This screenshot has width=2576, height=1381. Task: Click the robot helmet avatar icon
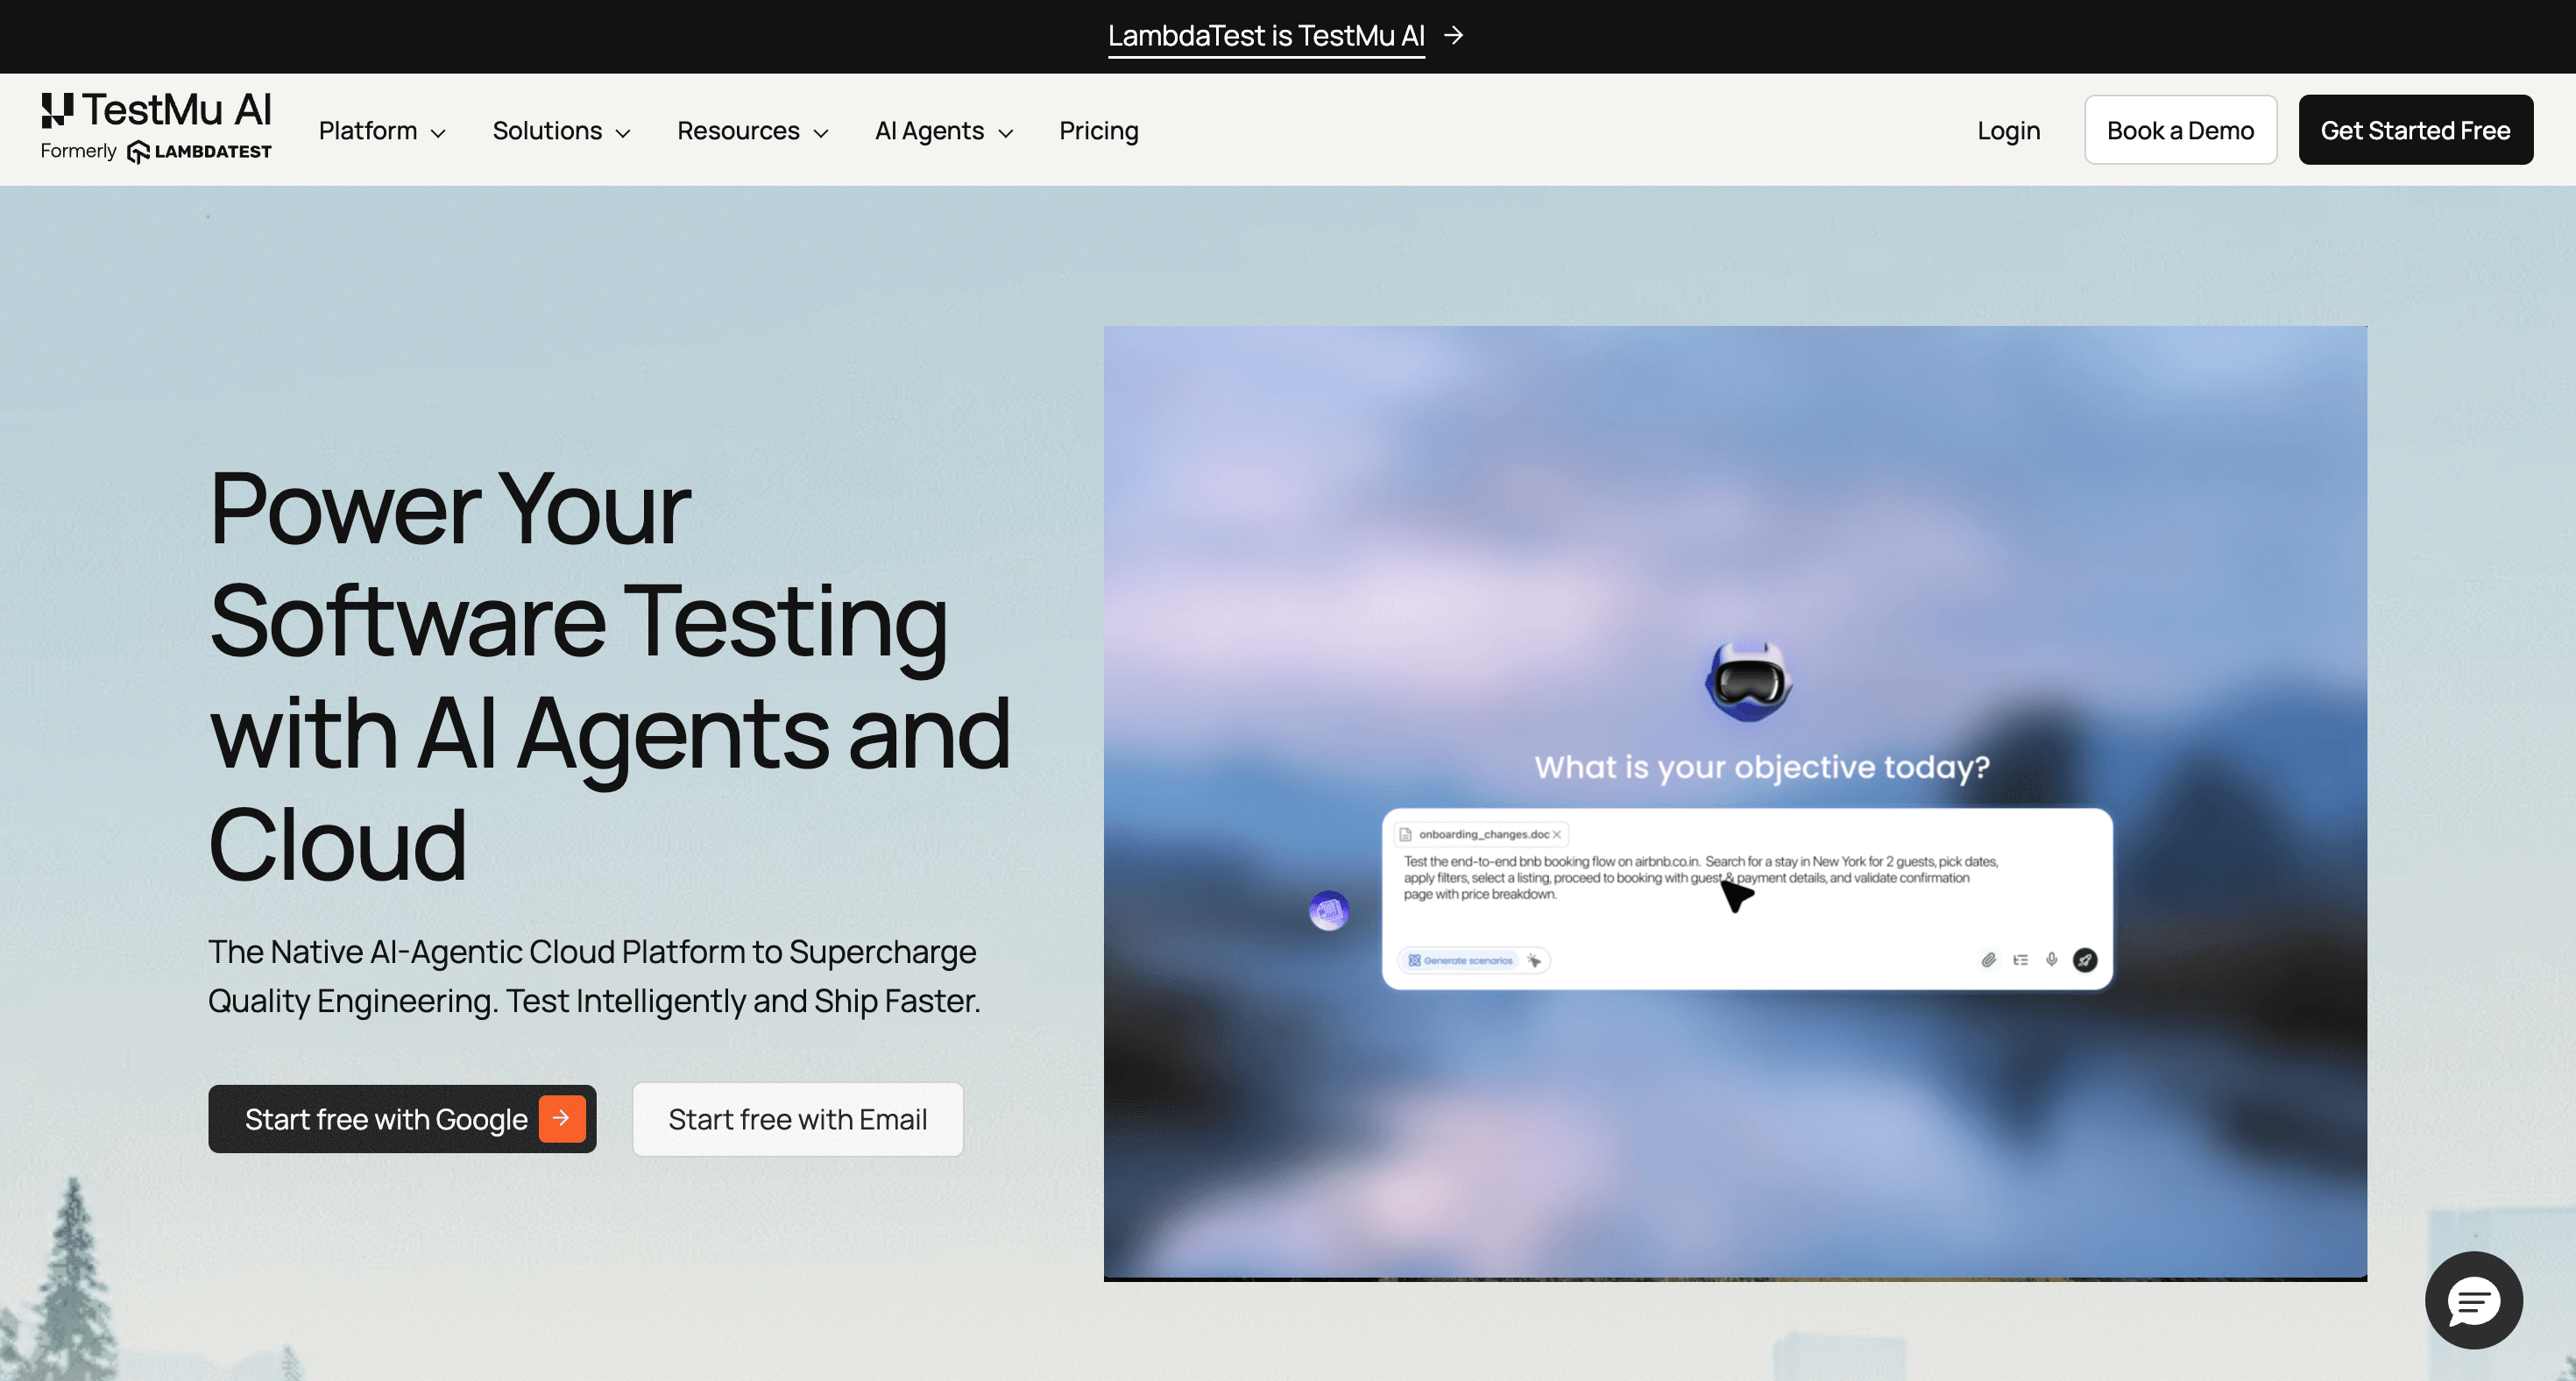click(1748, 681)
